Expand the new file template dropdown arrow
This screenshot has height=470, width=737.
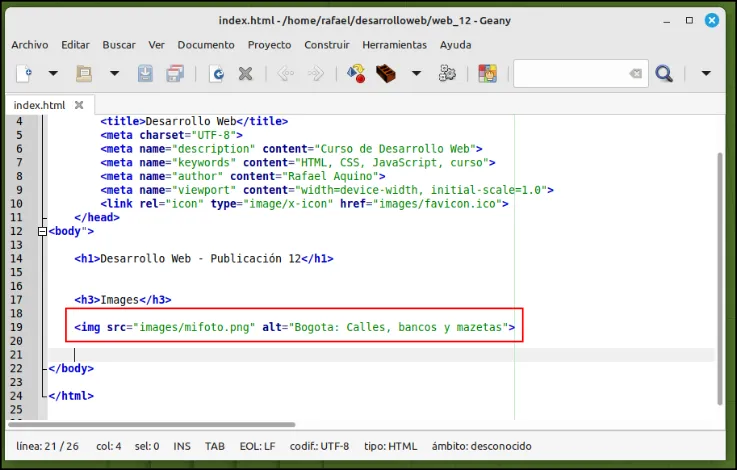point(53,73)
